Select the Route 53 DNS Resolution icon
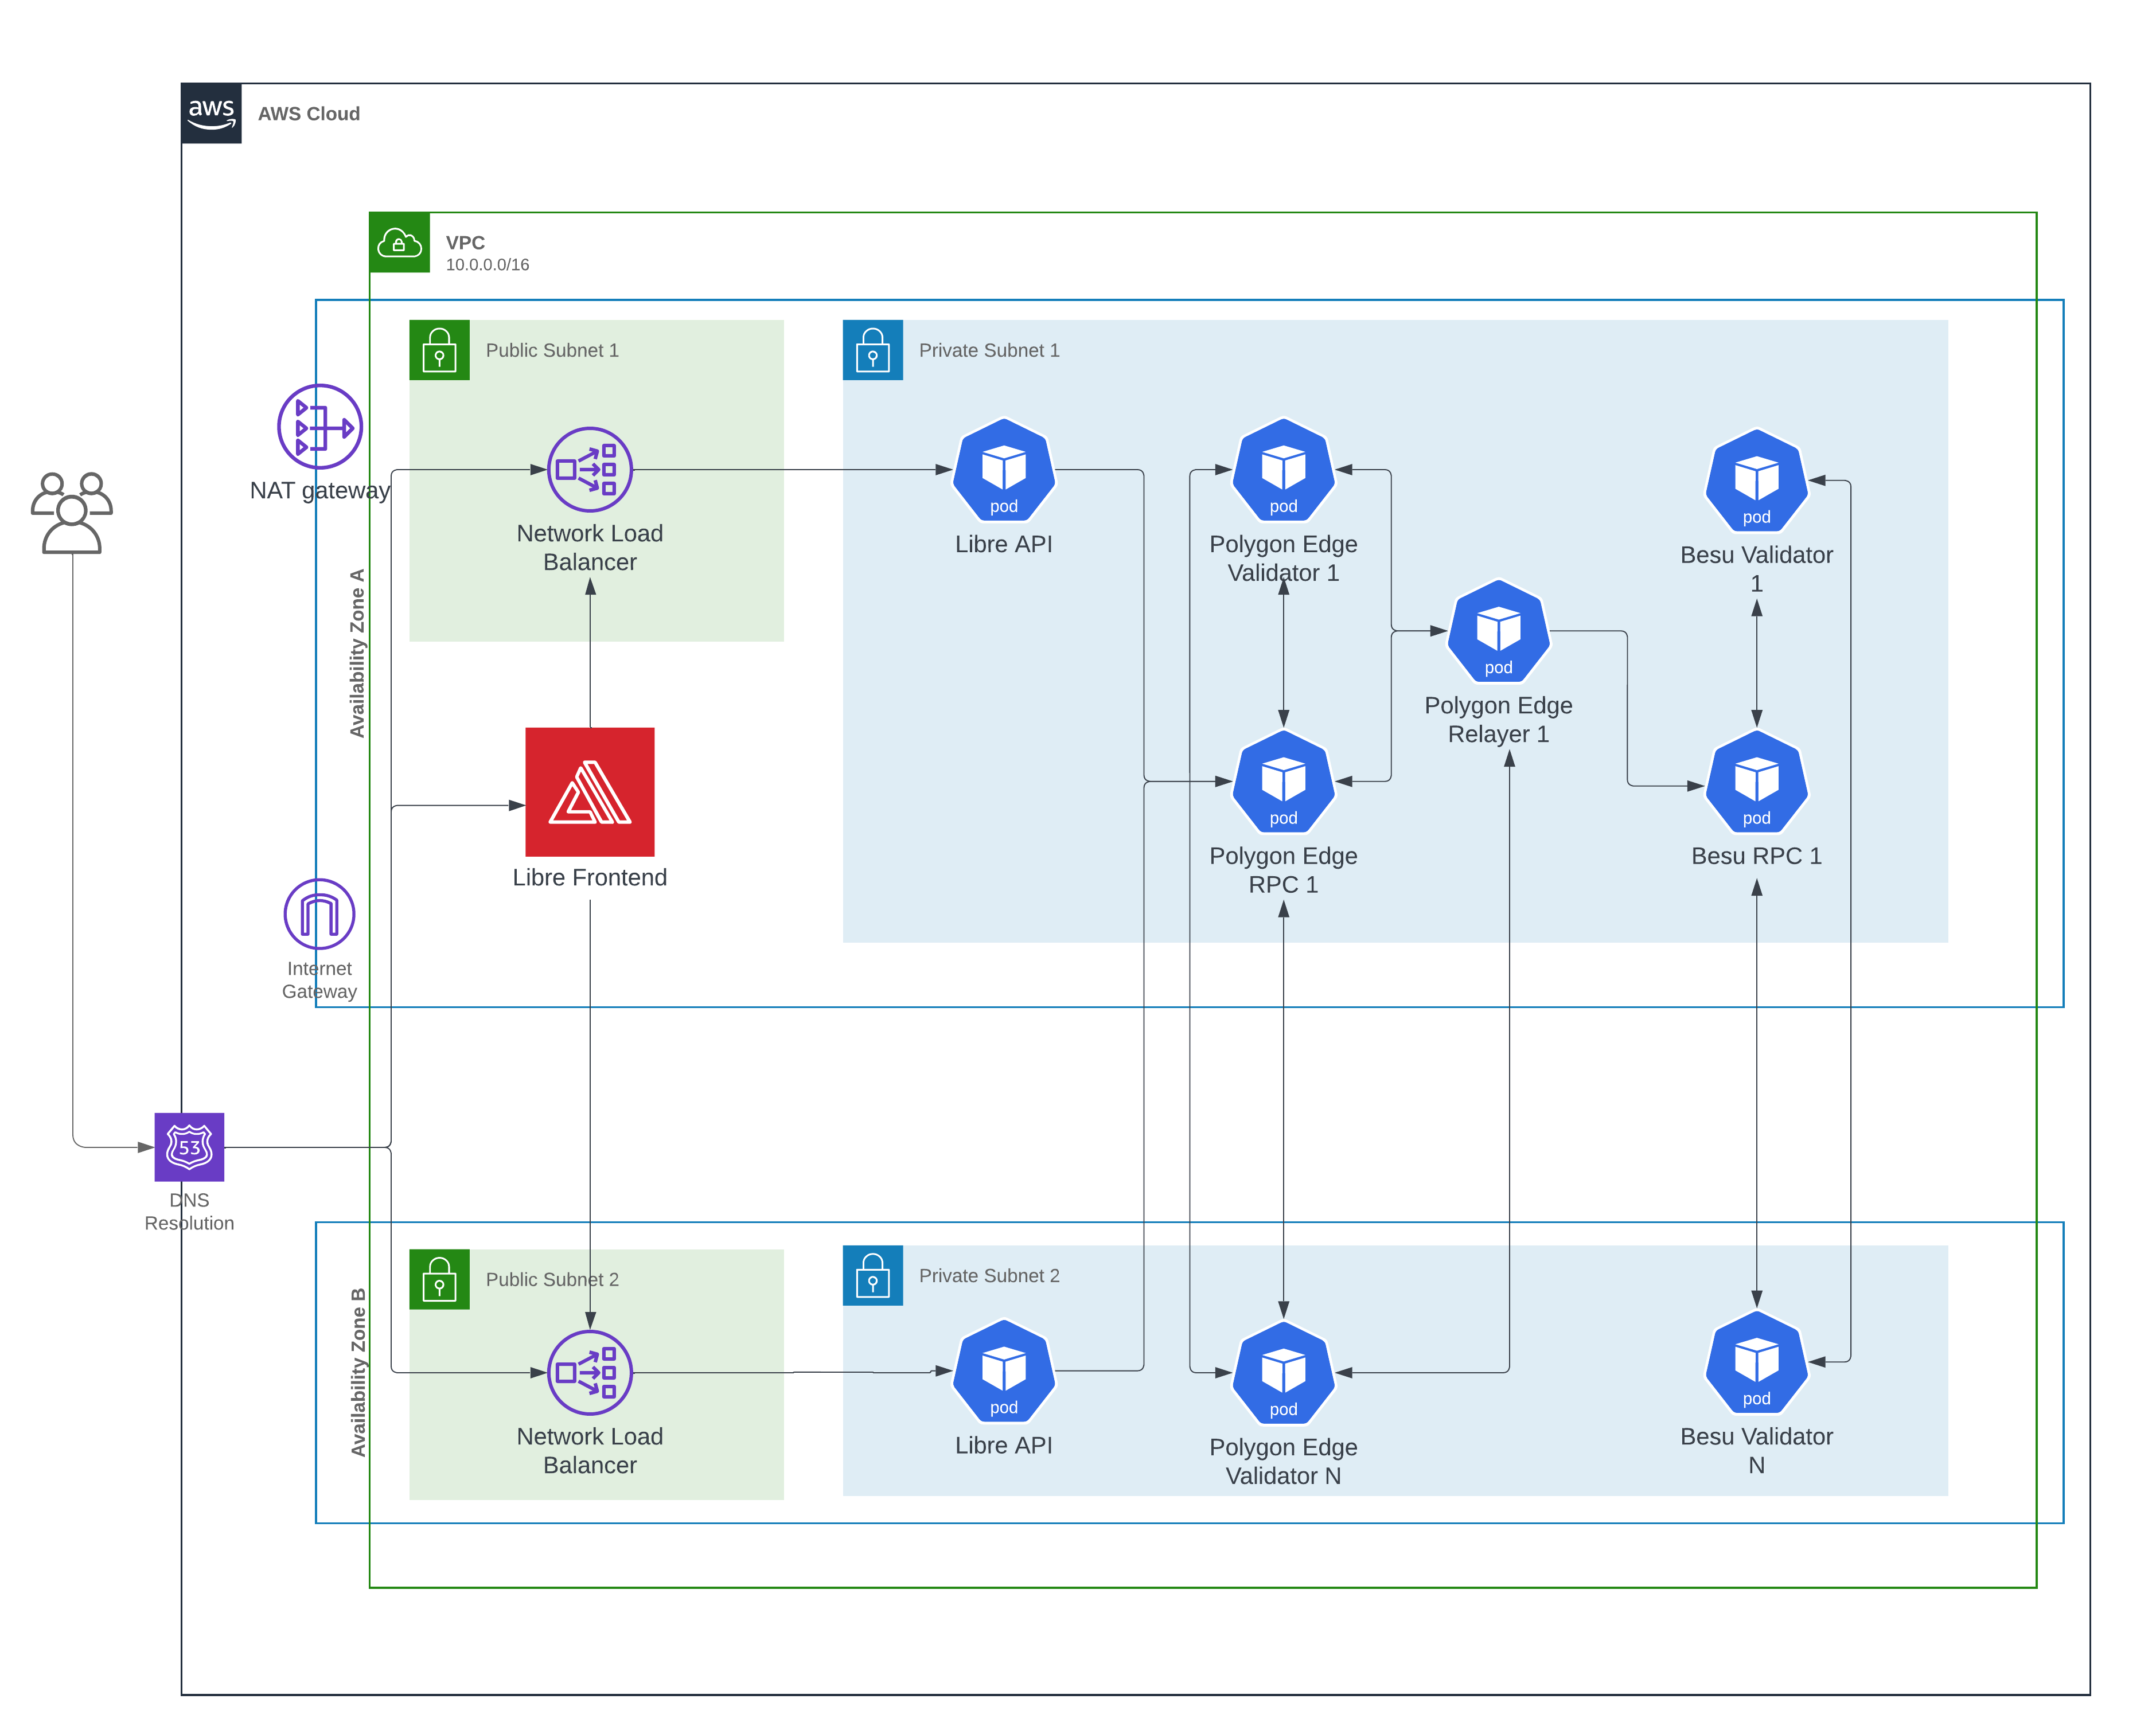 tap(189, 1147)
